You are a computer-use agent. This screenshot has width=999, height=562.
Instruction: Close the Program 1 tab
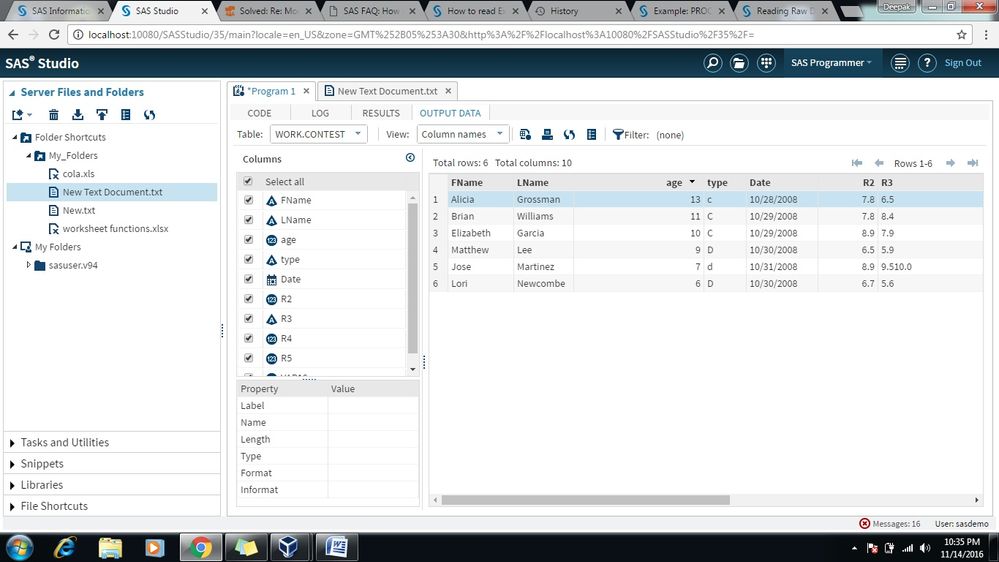pyautogui.click(x=306, y=91)
